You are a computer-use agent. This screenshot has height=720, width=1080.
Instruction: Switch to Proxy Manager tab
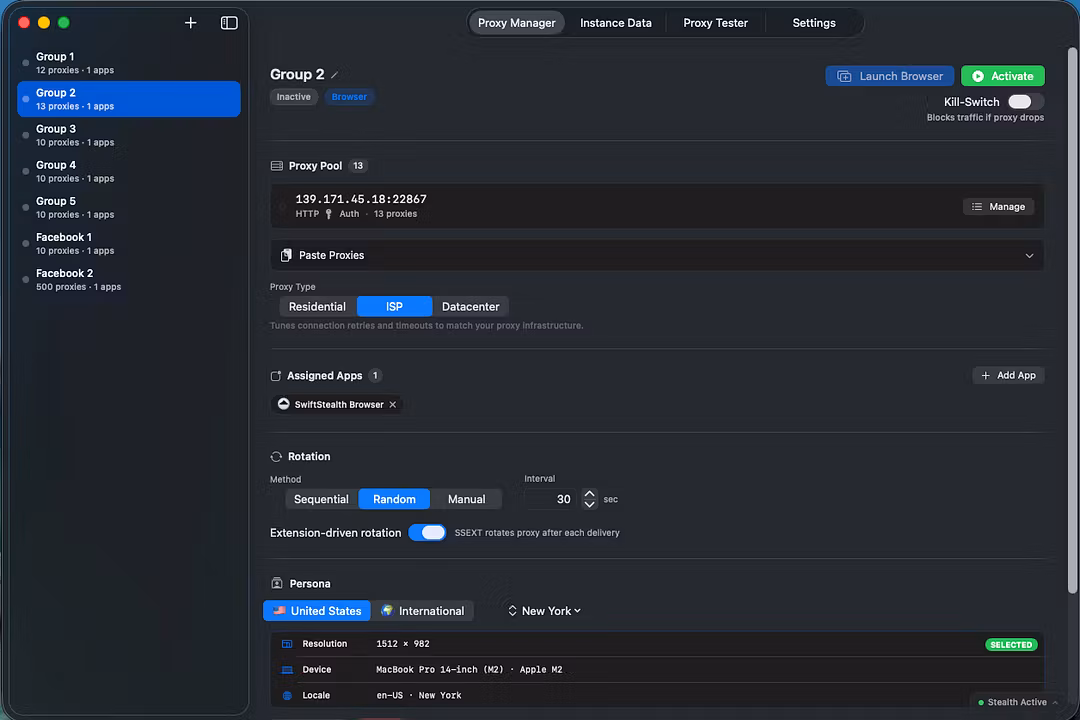[517, 23]
